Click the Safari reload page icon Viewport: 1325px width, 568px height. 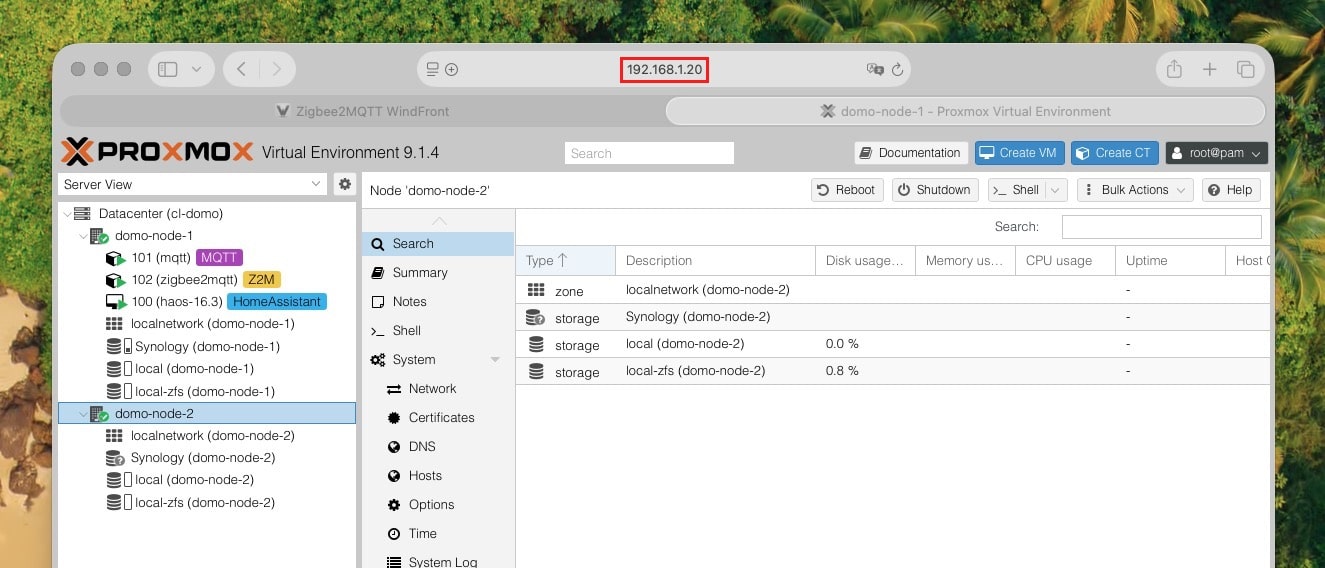coord(897,69)
